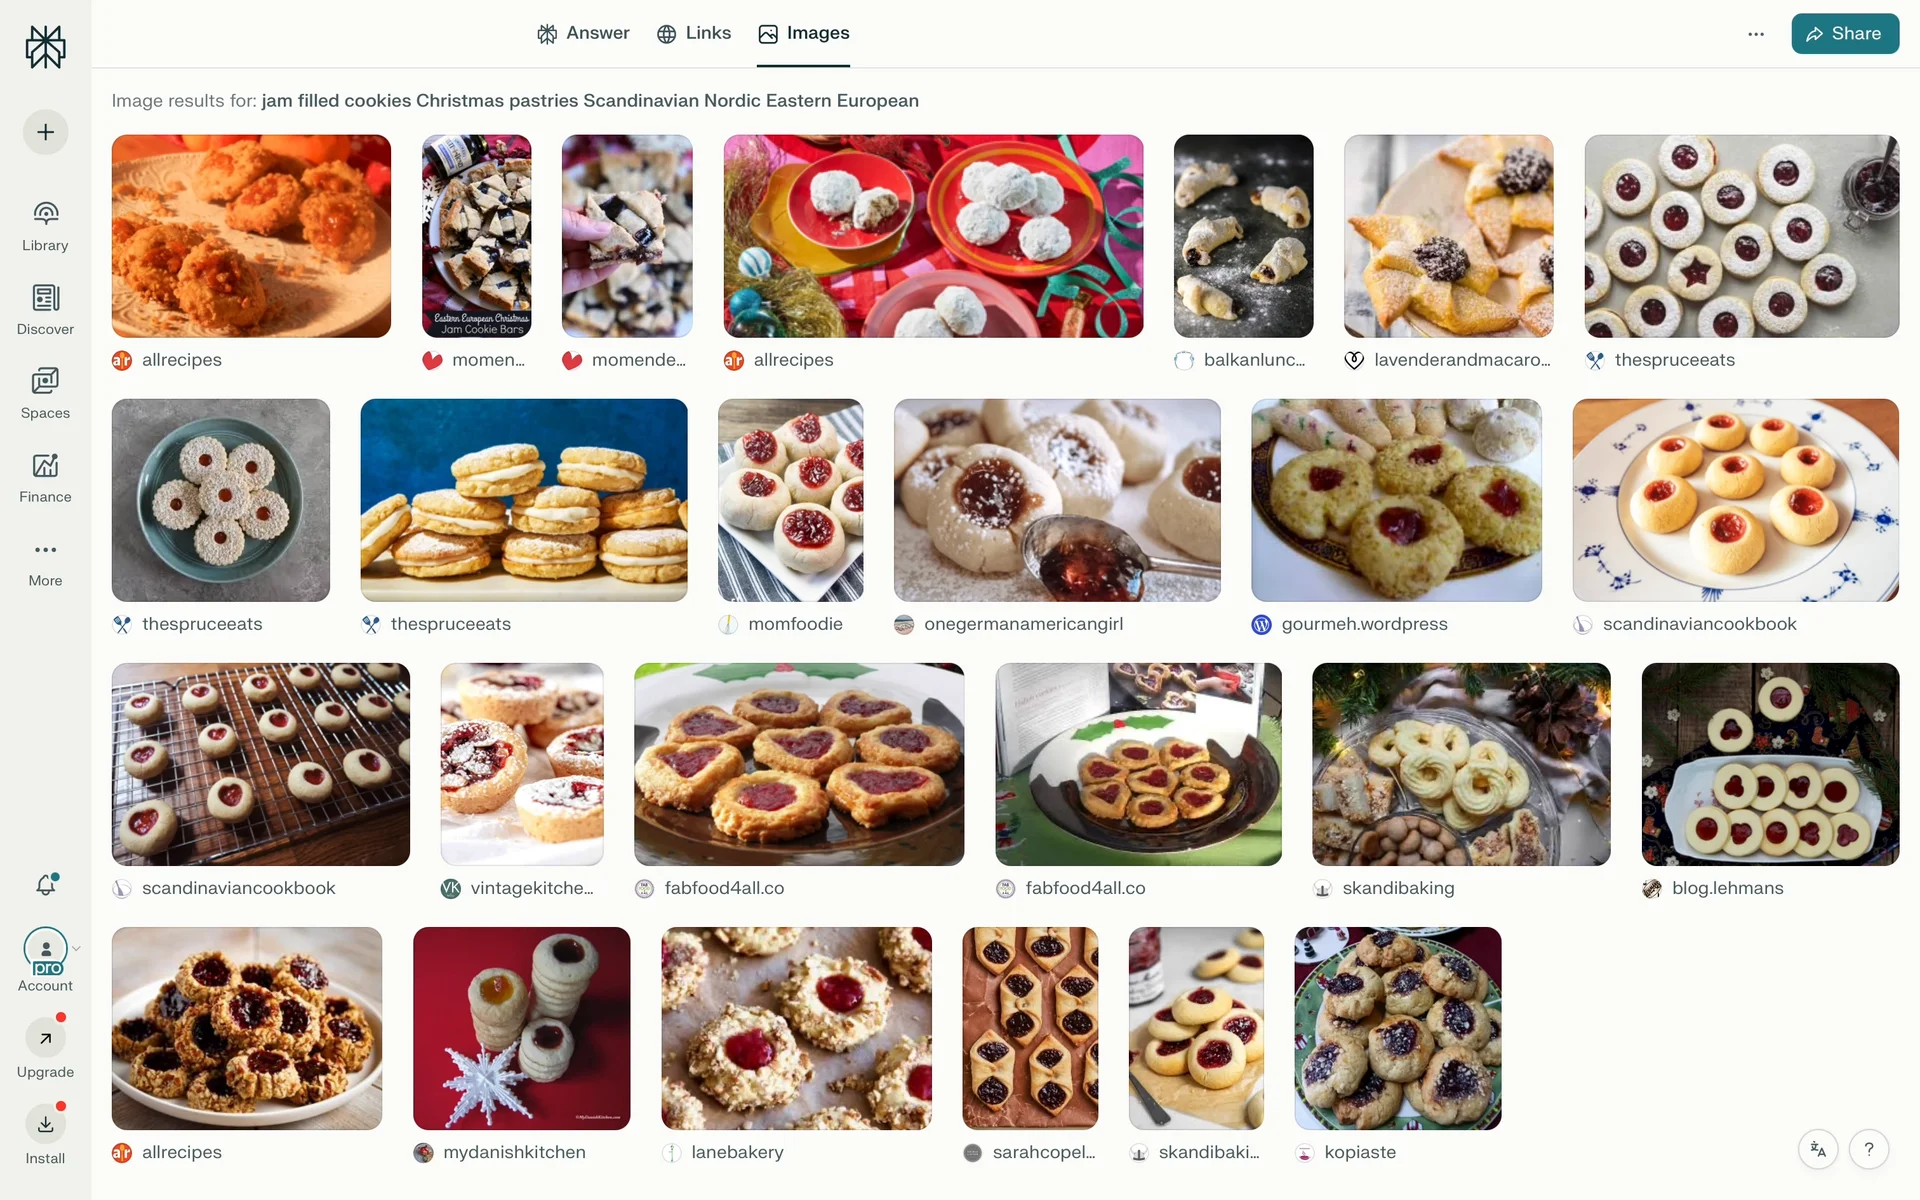Image resolution: width=1920 pixels, height=1200 pixels.
Task: Open the thespruceeats stacked sandwich cookies image
Action: tap(524, 500)
